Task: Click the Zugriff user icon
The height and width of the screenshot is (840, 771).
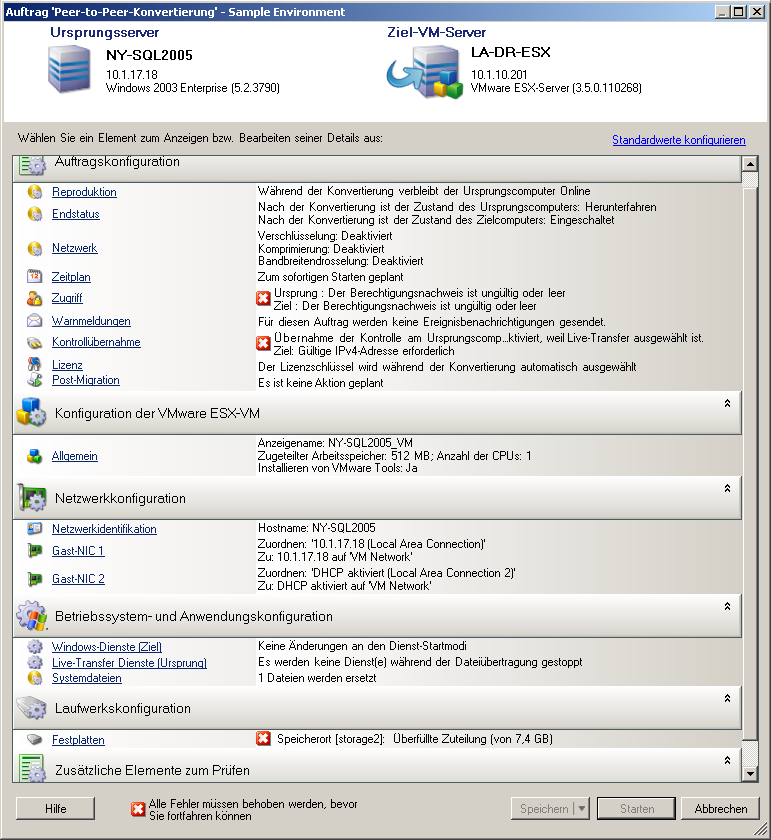Action: (x=35, y=298)
